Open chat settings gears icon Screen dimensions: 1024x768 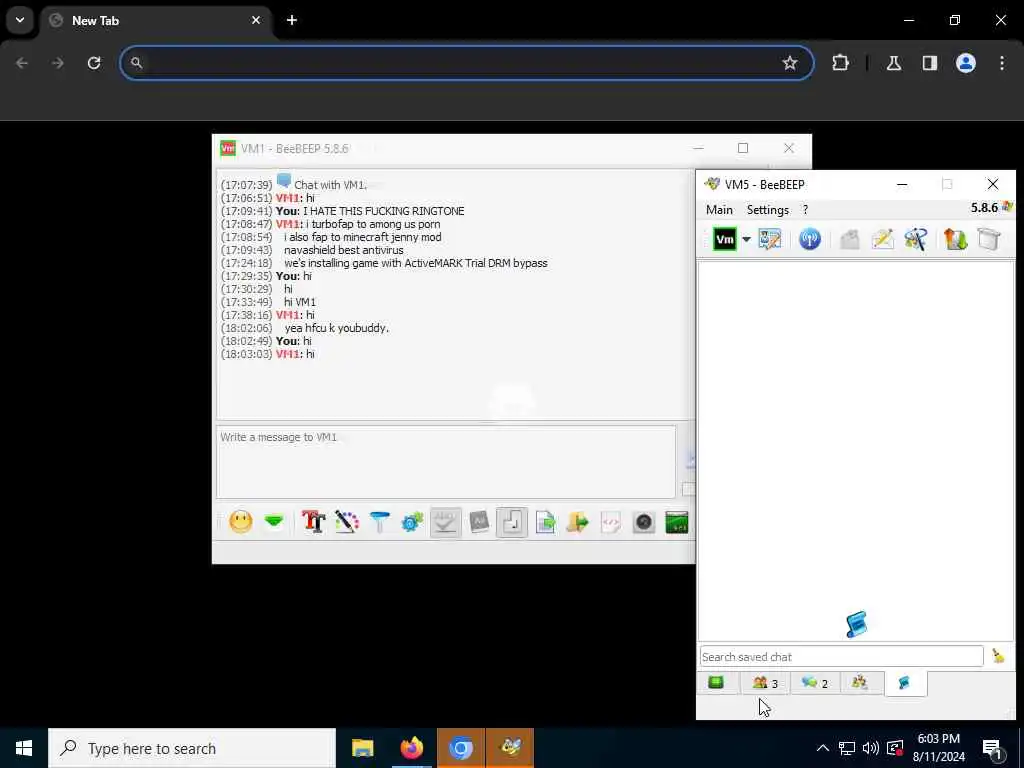pos(413,522)
